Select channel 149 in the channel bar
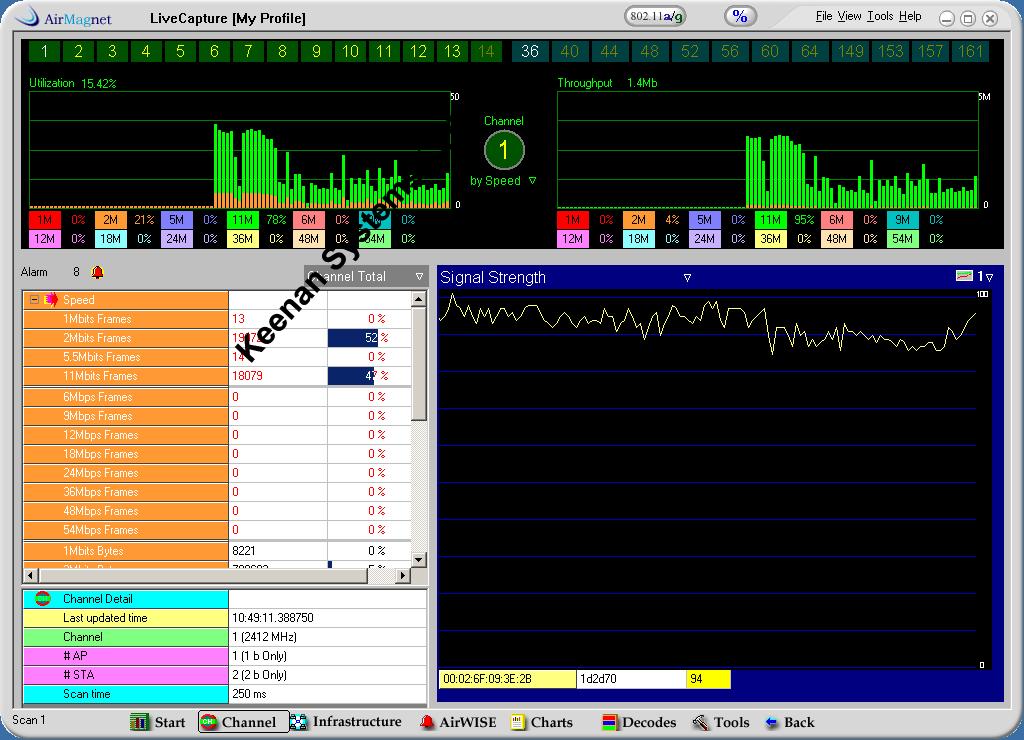 click(850, 51)
